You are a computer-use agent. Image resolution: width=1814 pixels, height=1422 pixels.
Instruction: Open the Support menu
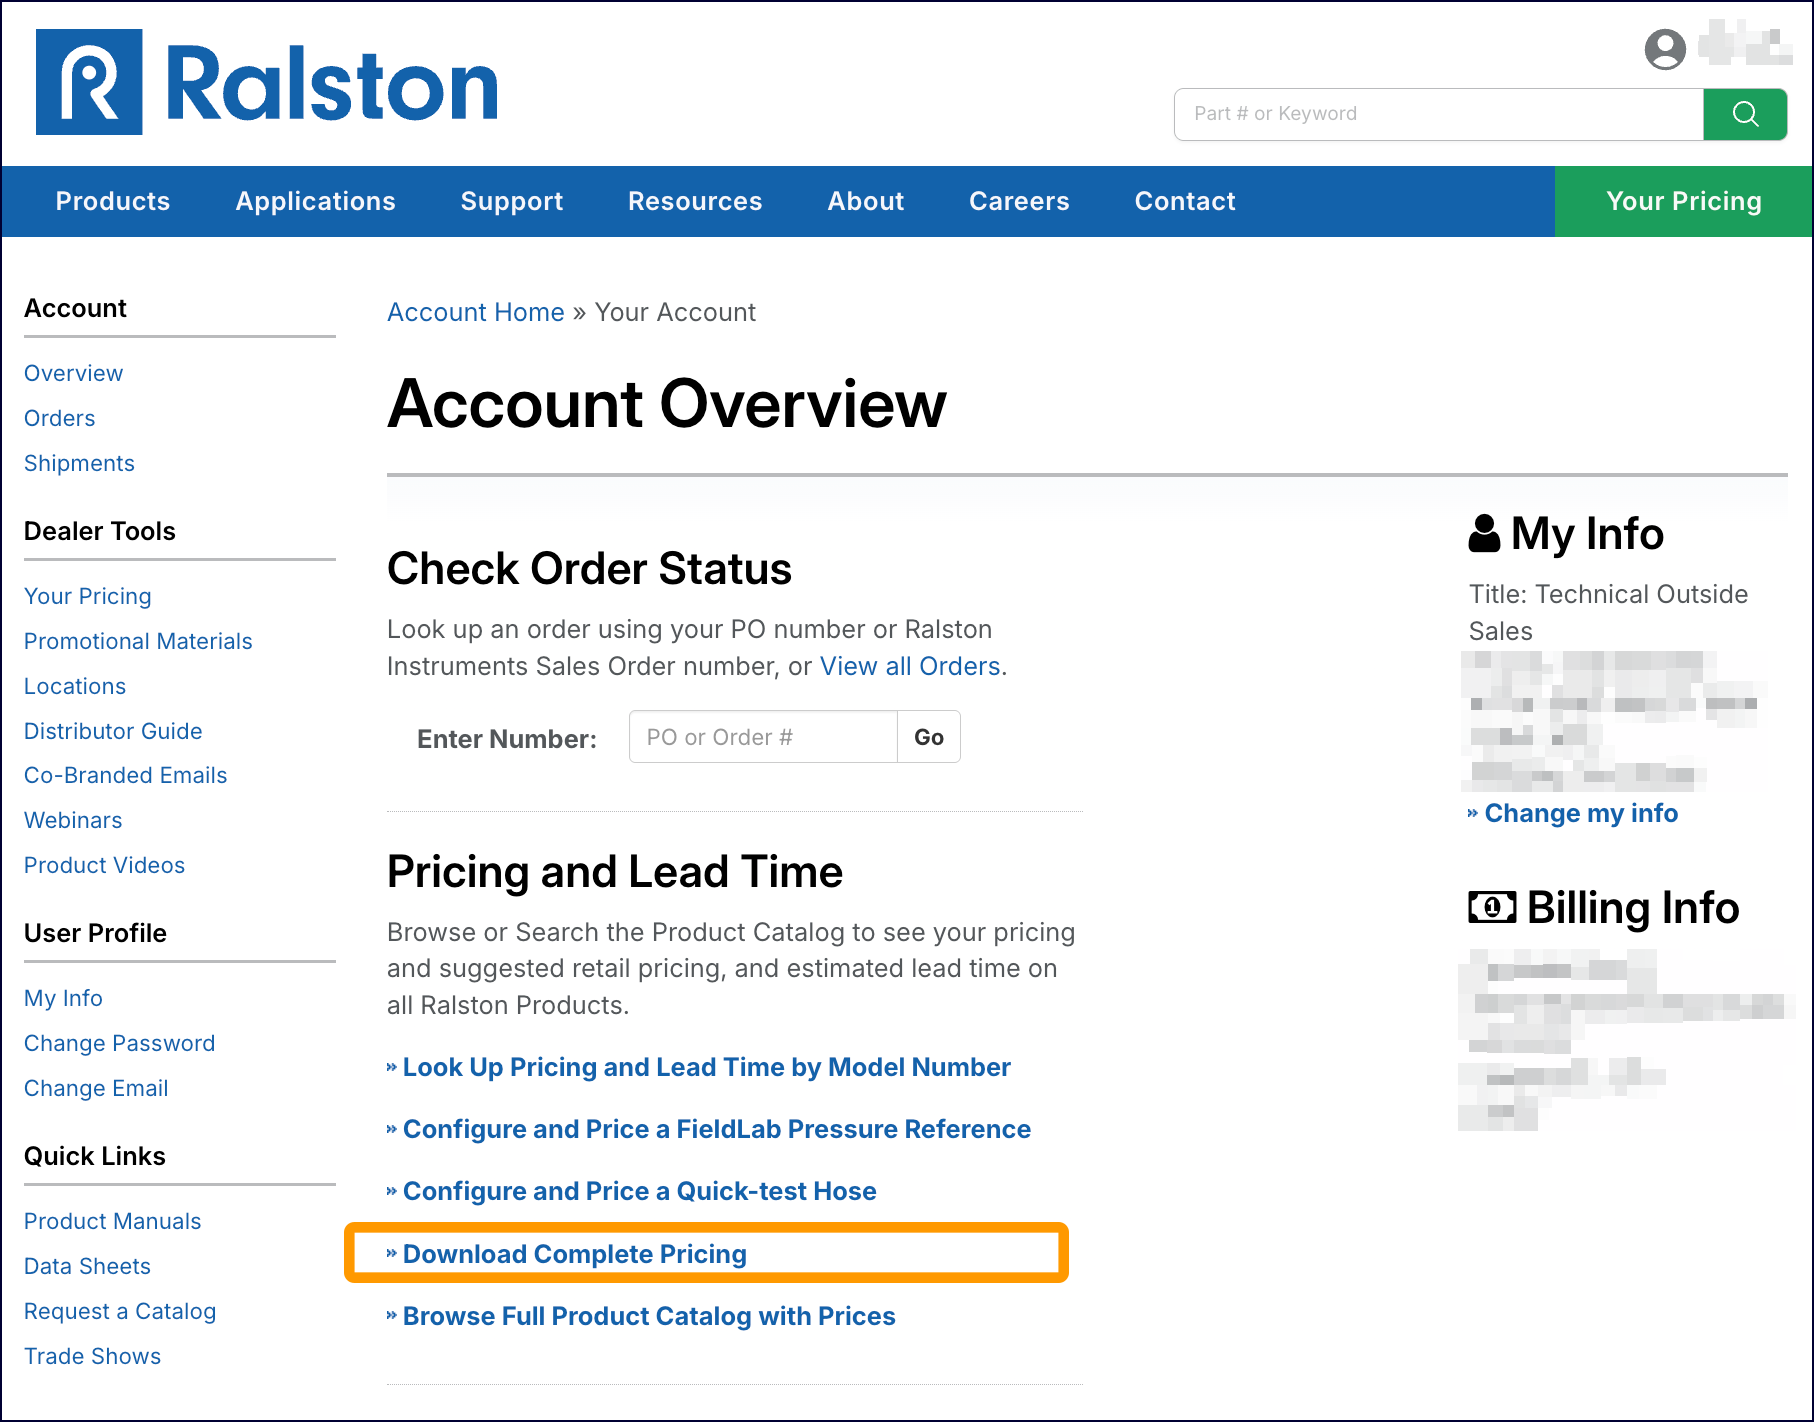[512, 201]
